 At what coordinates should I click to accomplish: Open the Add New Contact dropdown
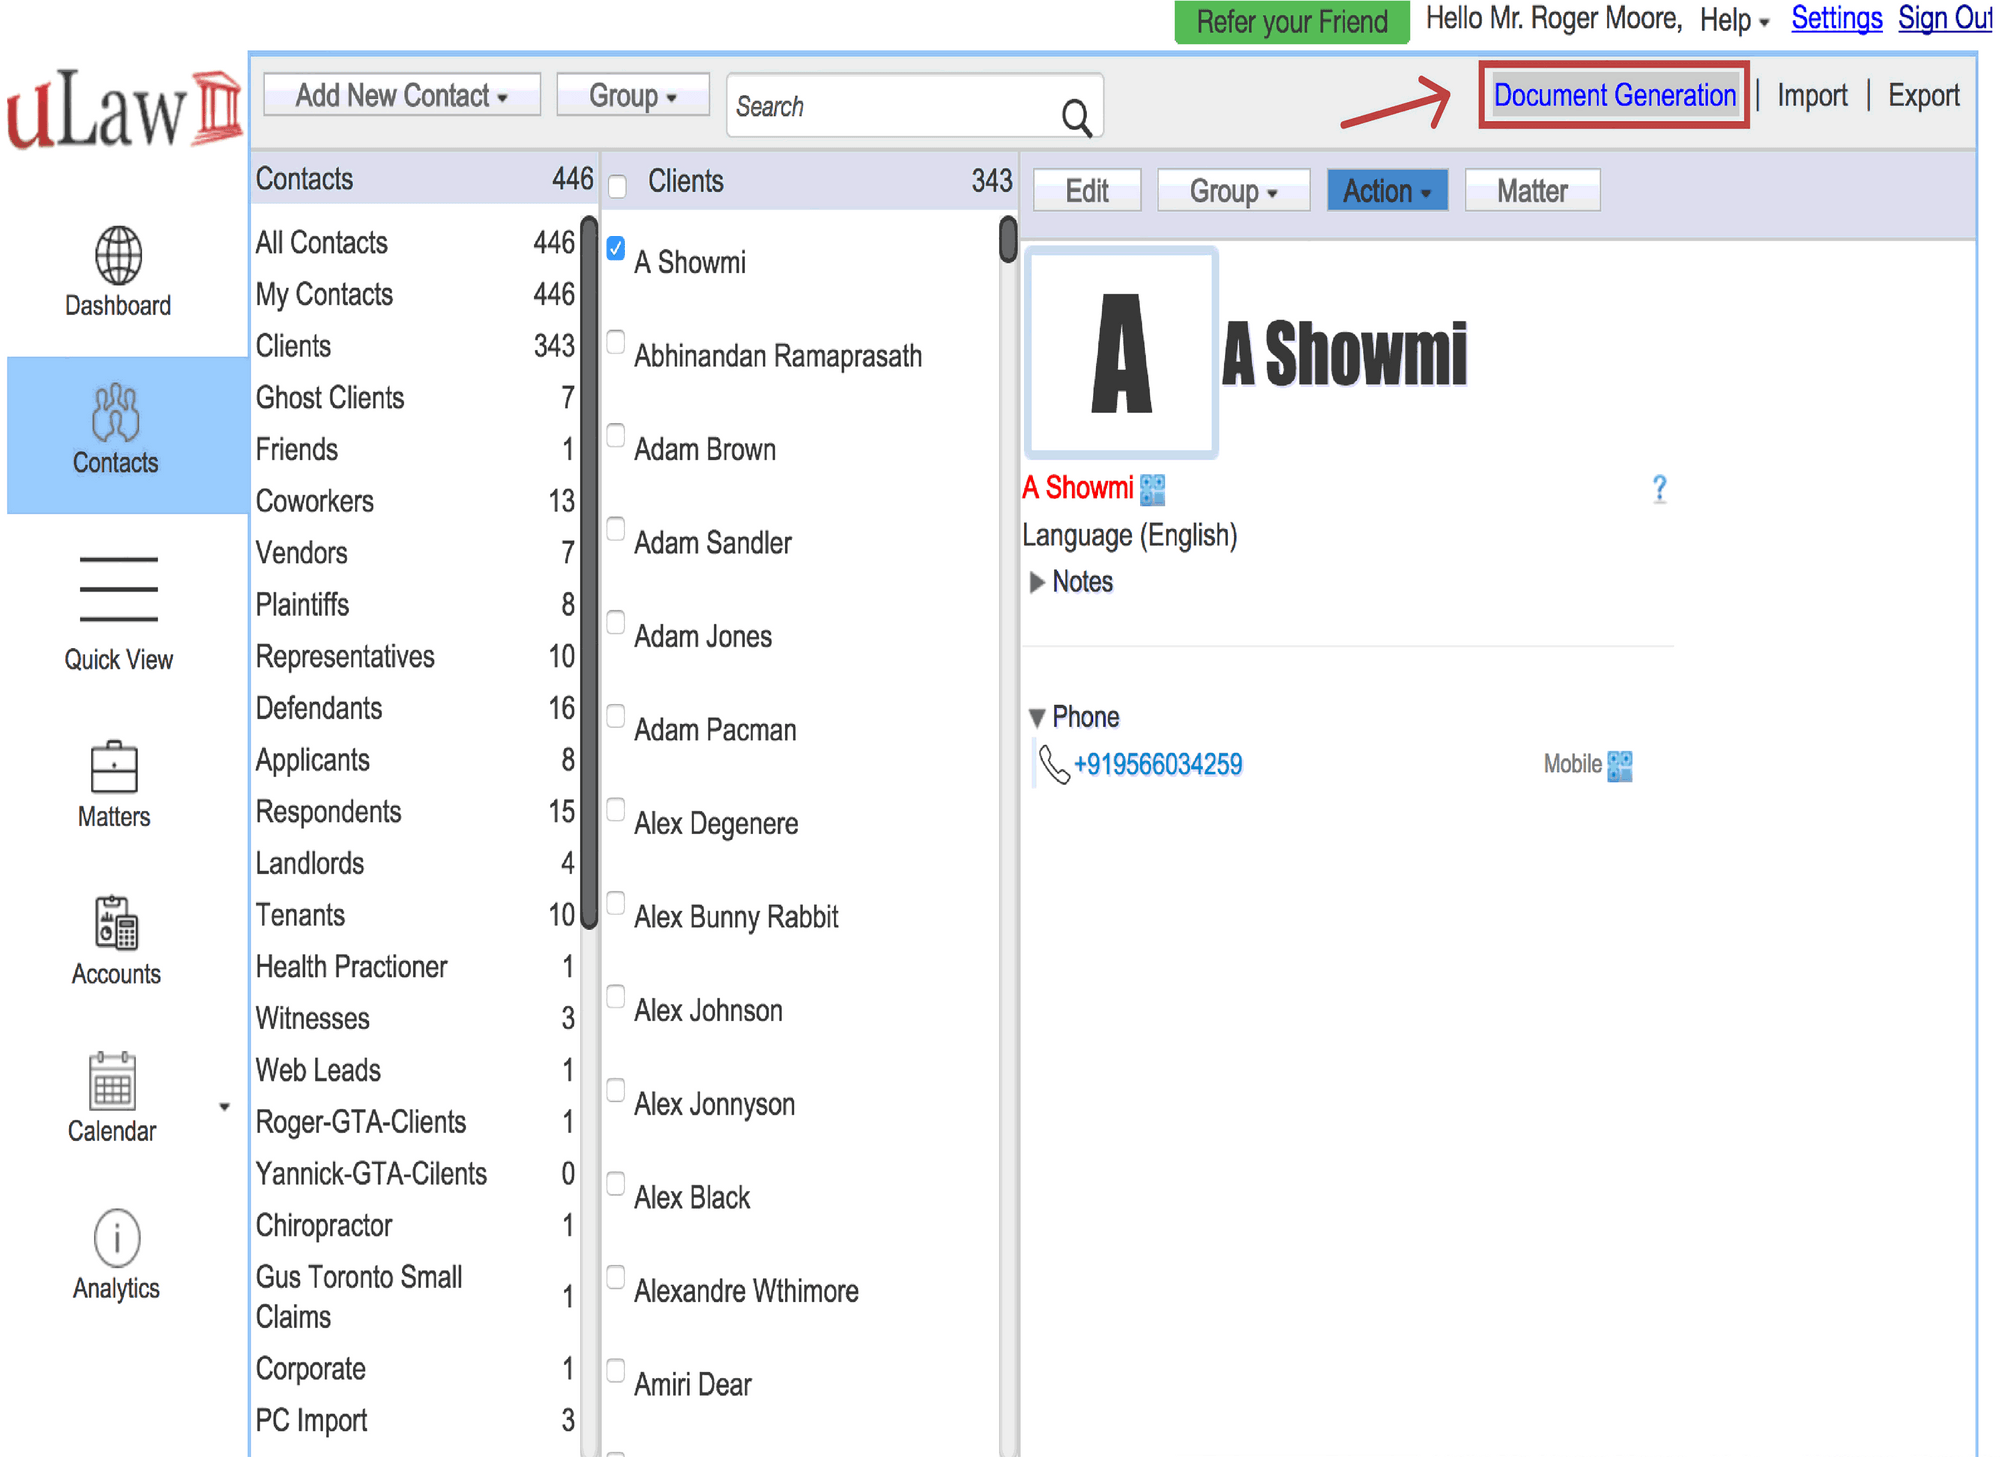[x=401, y=96]
